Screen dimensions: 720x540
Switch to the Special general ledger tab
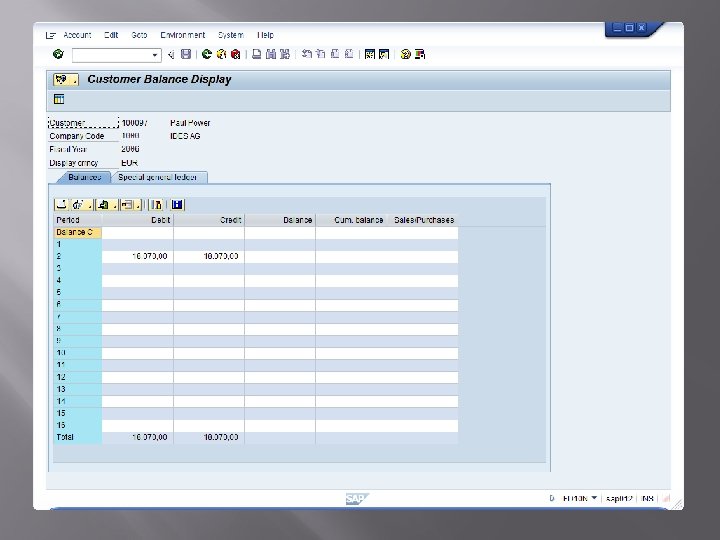[158, 177]
